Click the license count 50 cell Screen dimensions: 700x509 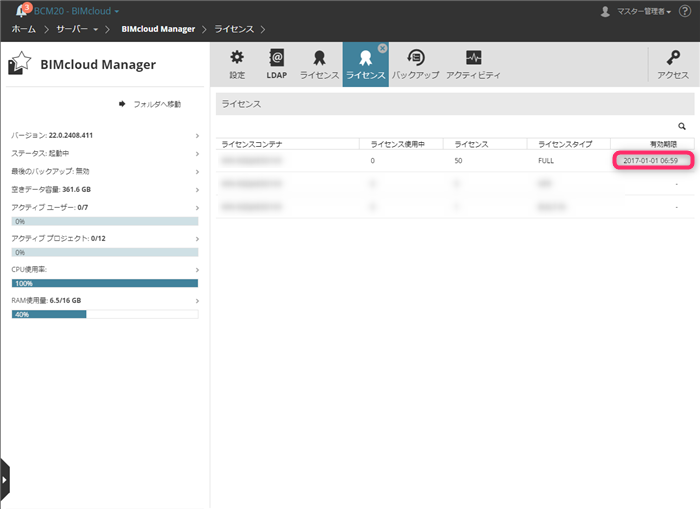point(458,161)
